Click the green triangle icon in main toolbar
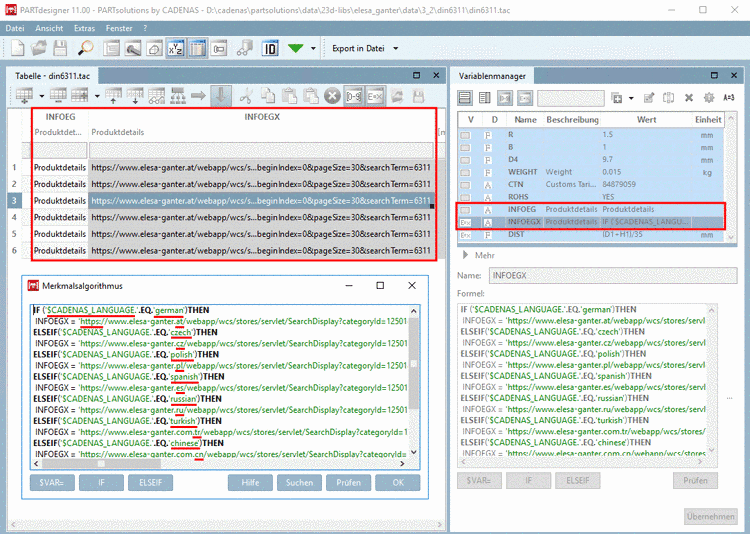This screenshot has width=750, height=534. [x=296, y=48]
